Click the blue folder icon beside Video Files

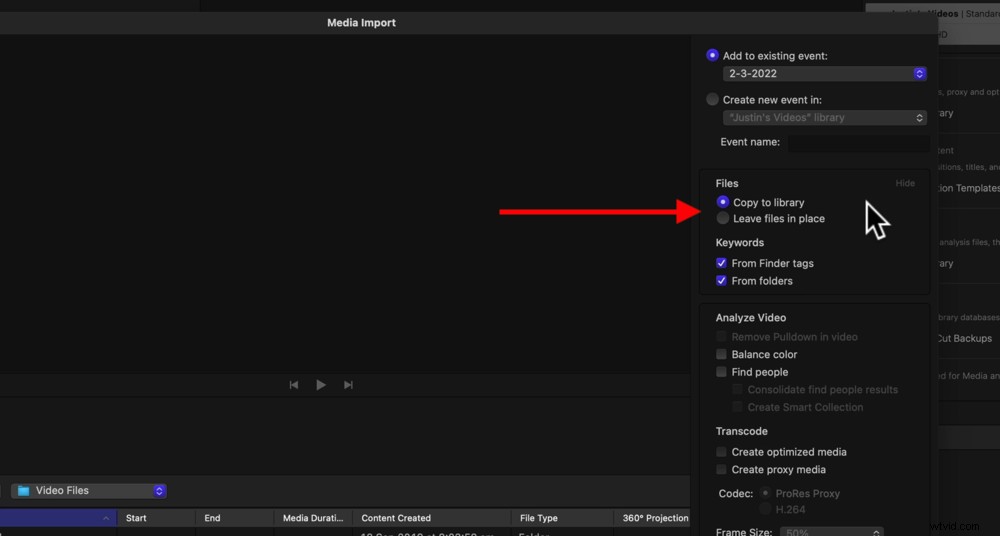coord(24,491)
